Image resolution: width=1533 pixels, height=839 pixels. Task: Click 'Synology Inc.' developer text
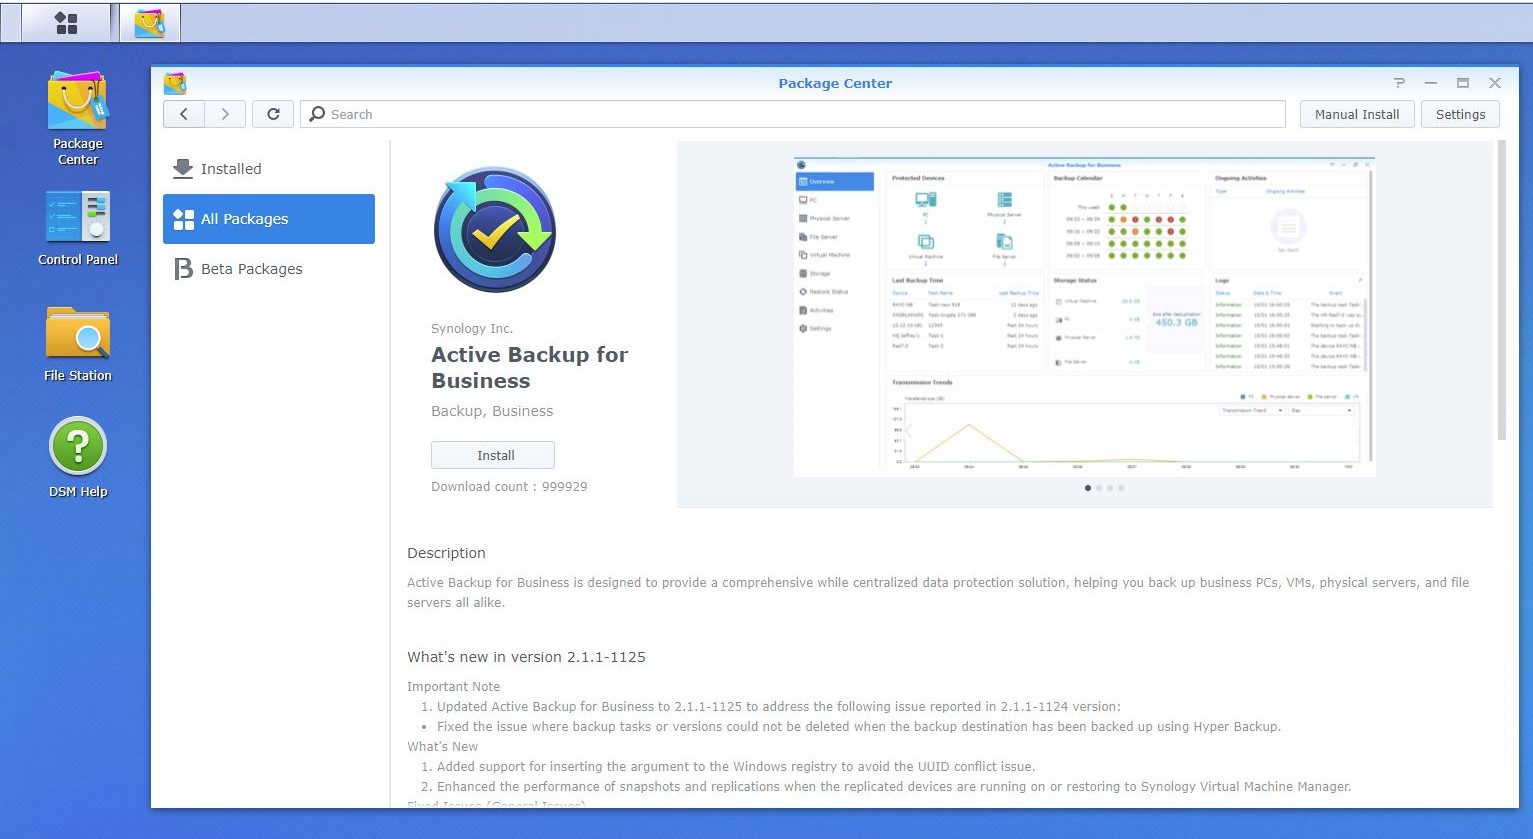coord(472,328)
